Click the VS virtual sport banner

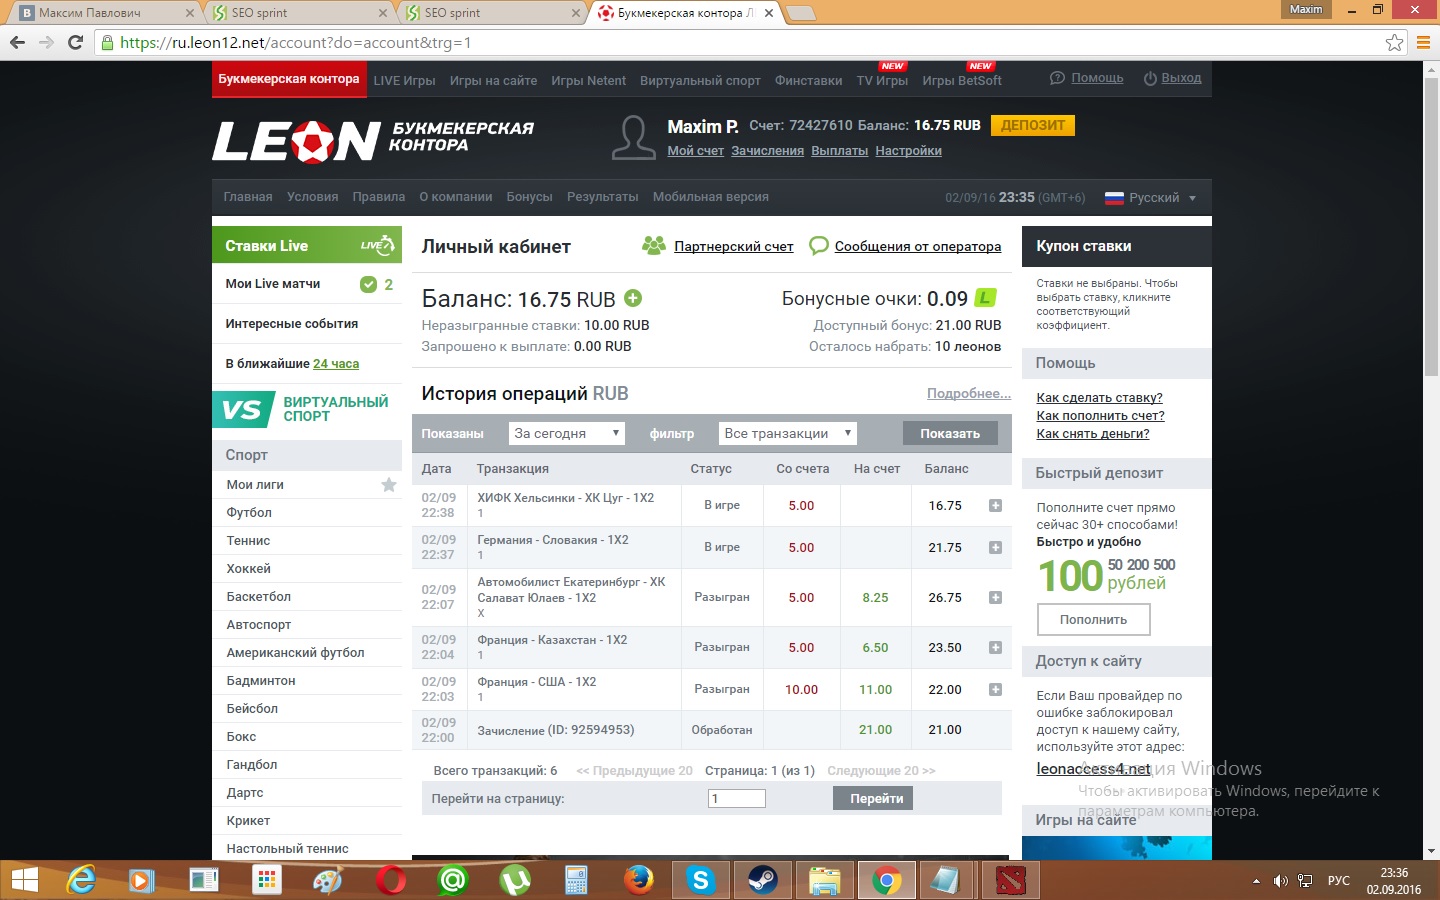click(307, 409)
